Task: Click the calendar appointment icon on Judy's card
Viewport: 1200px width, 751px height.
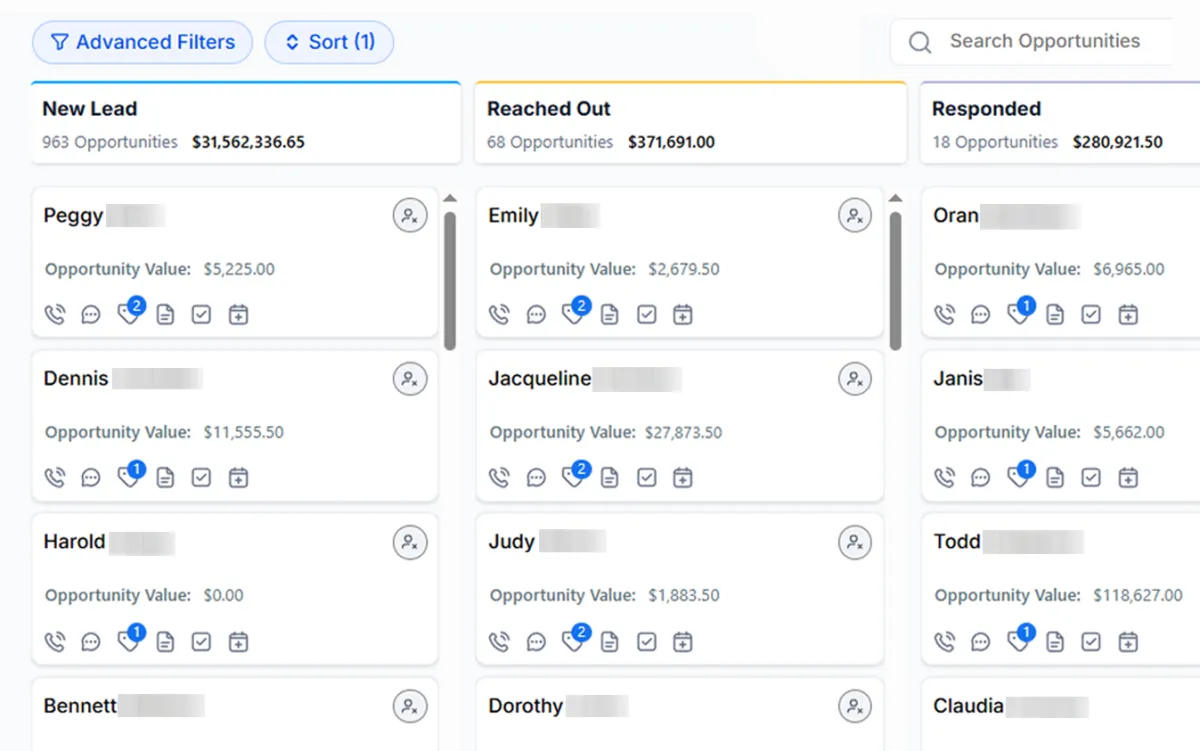Action: 682,641
